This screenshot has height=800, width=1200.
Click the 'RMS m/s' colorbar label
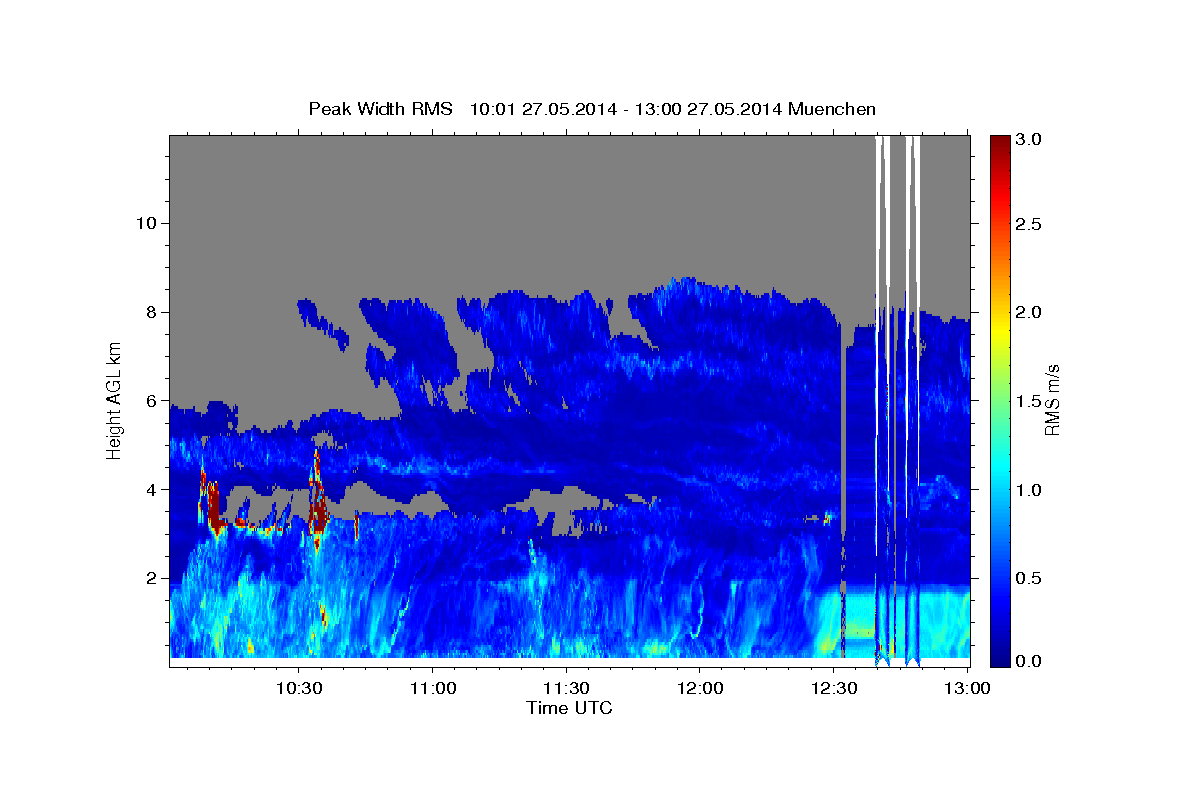pos(1051,400)
